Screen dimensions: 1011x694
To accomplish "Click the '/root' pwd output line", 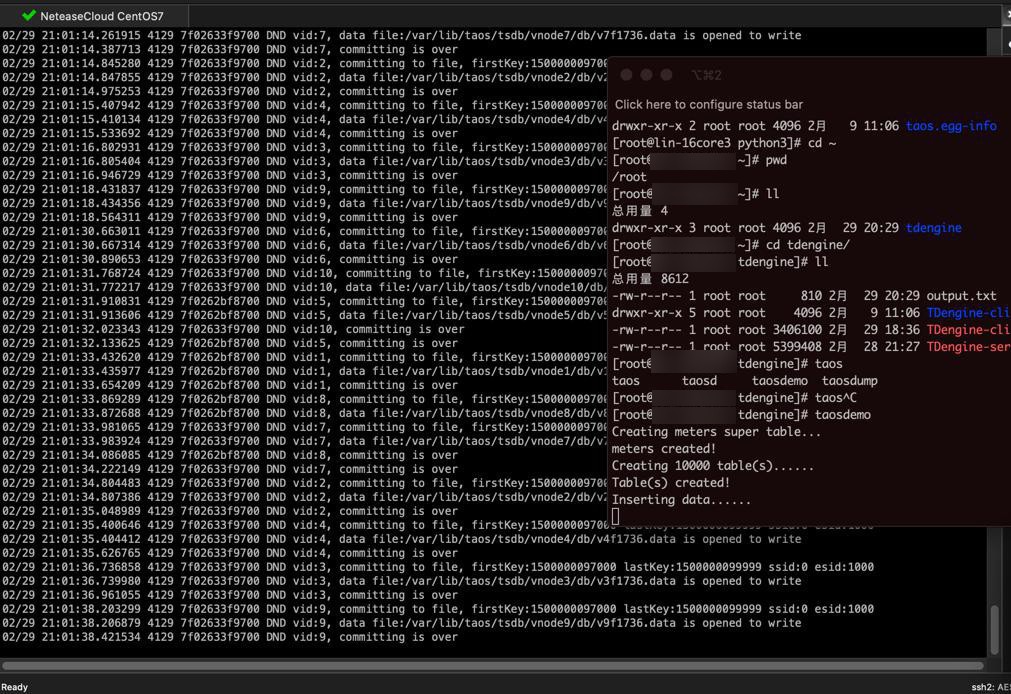I will coord(629,177).
